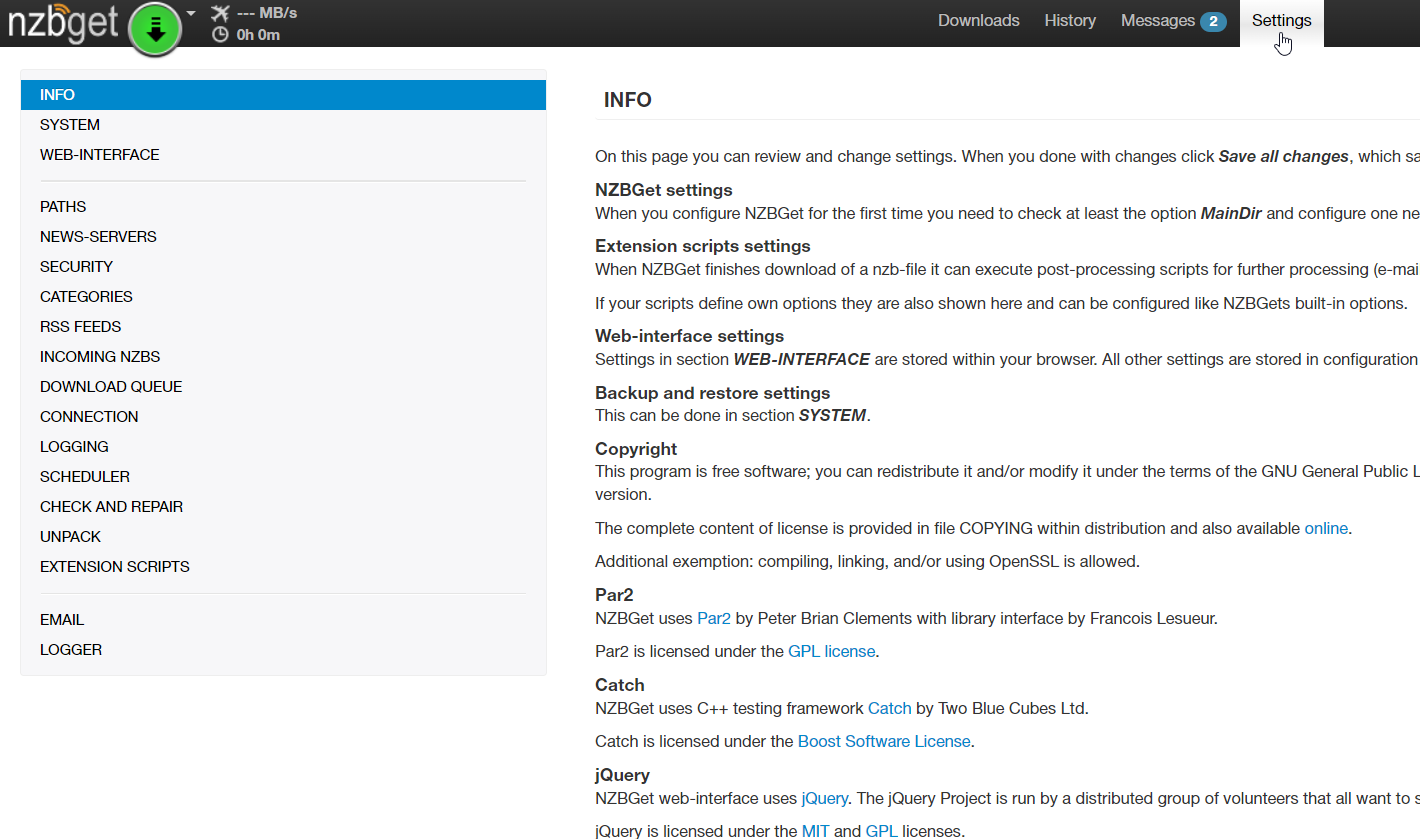The width and height of the screenshot is (1420, 839).
Task: Go to the INCOMING NZBS section
Action: (283, 357)
